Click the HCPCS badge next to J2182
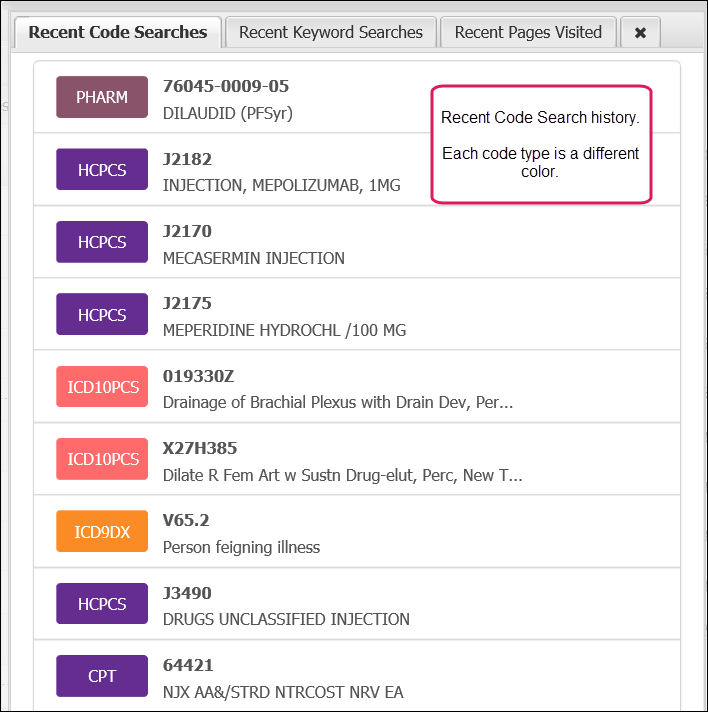The width and height of the screenshot is (708, 712). pyautogui.click(x=102, y=170)
